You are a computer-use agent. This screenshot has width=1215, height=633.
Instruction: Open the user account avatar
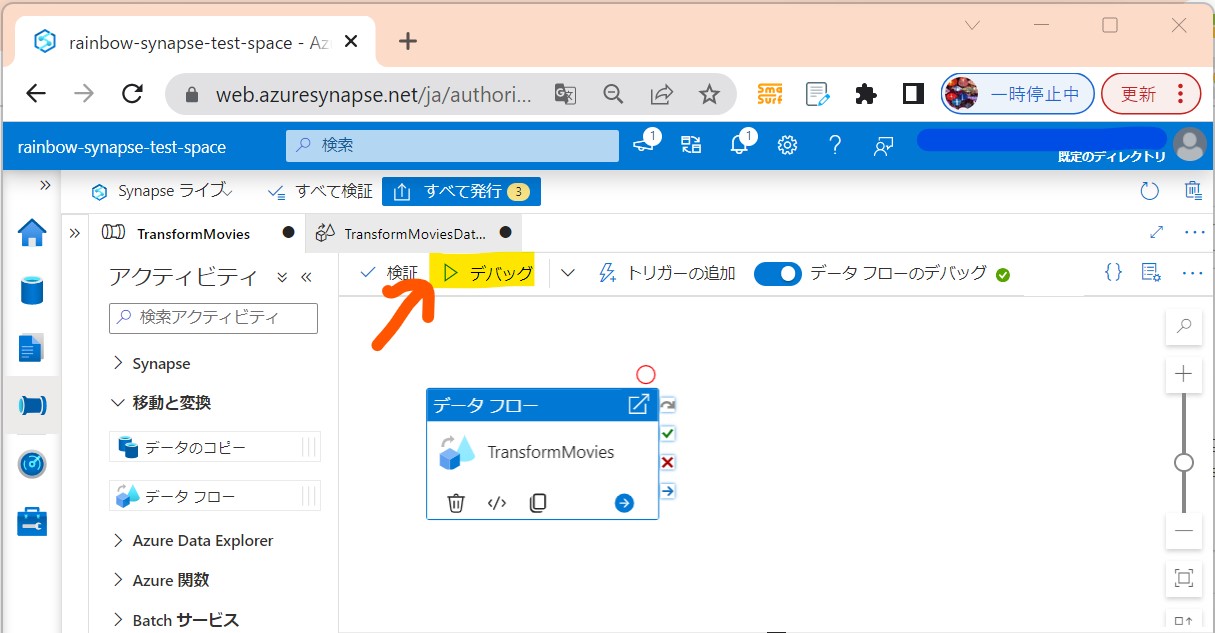[x=1190, y=144]
